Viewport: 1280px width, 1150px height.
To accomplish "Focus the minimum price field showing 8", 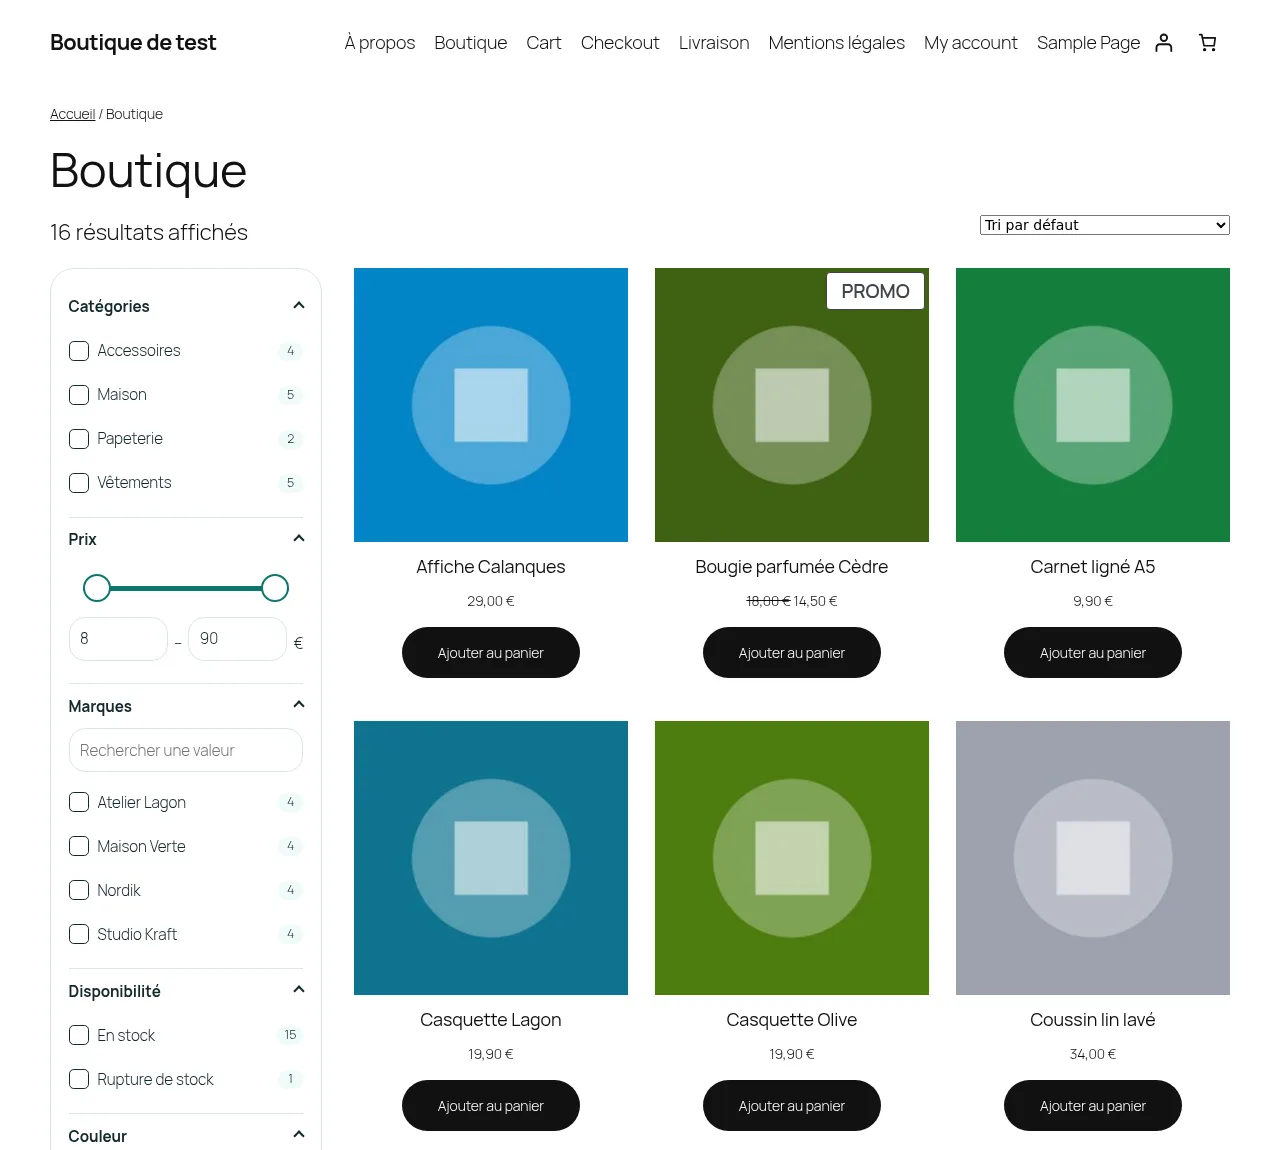I will tap(118, 639).
